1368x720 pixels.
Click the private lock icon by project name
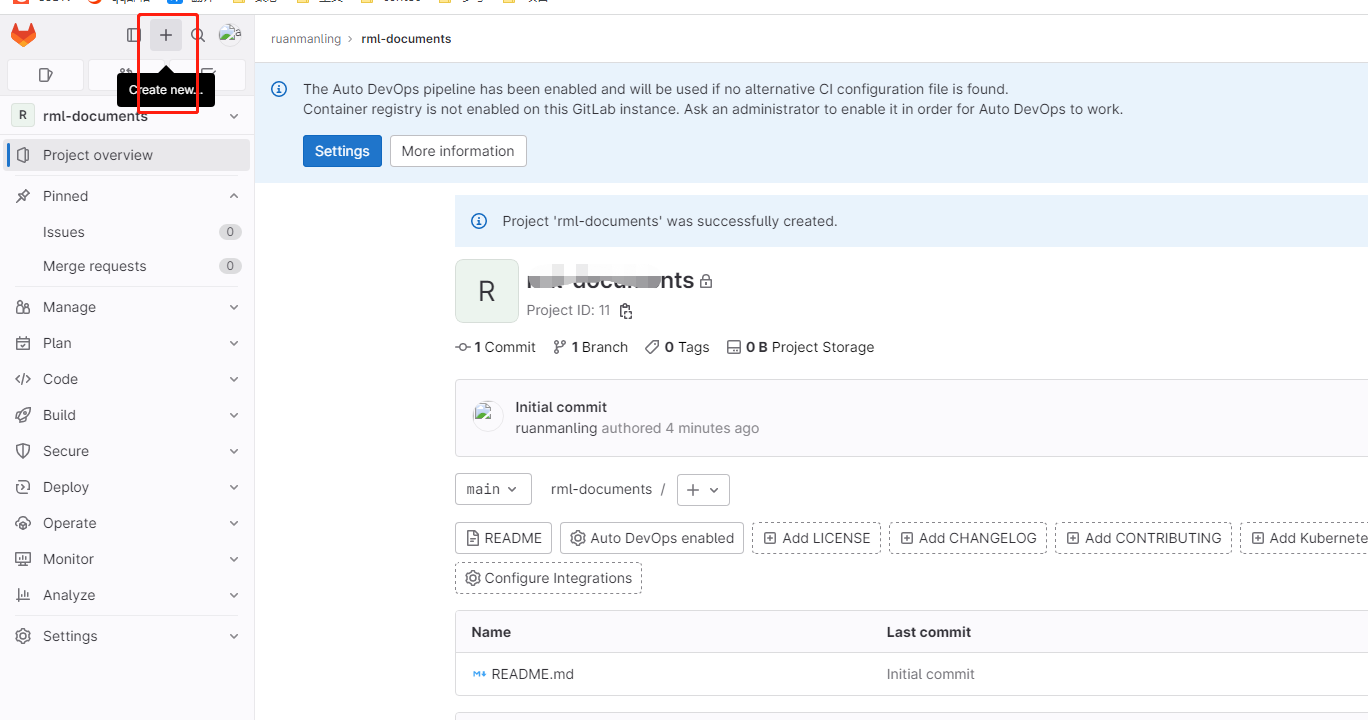click(706, 282)
